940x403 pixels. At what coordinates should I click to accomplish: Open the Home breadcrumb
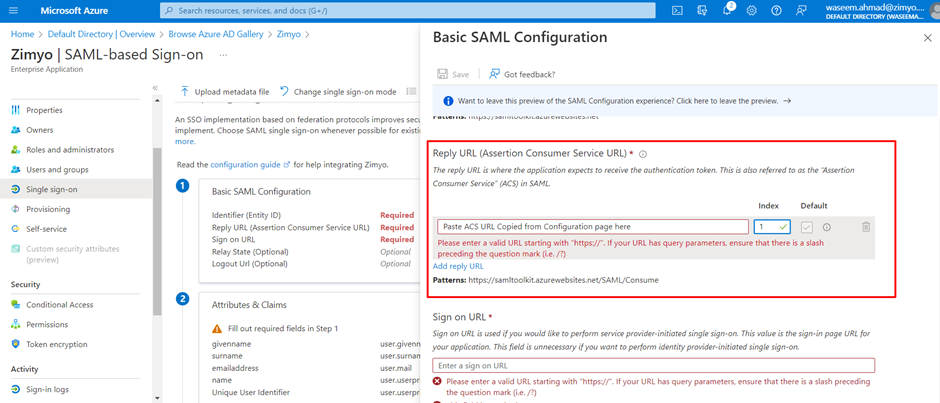22,34
